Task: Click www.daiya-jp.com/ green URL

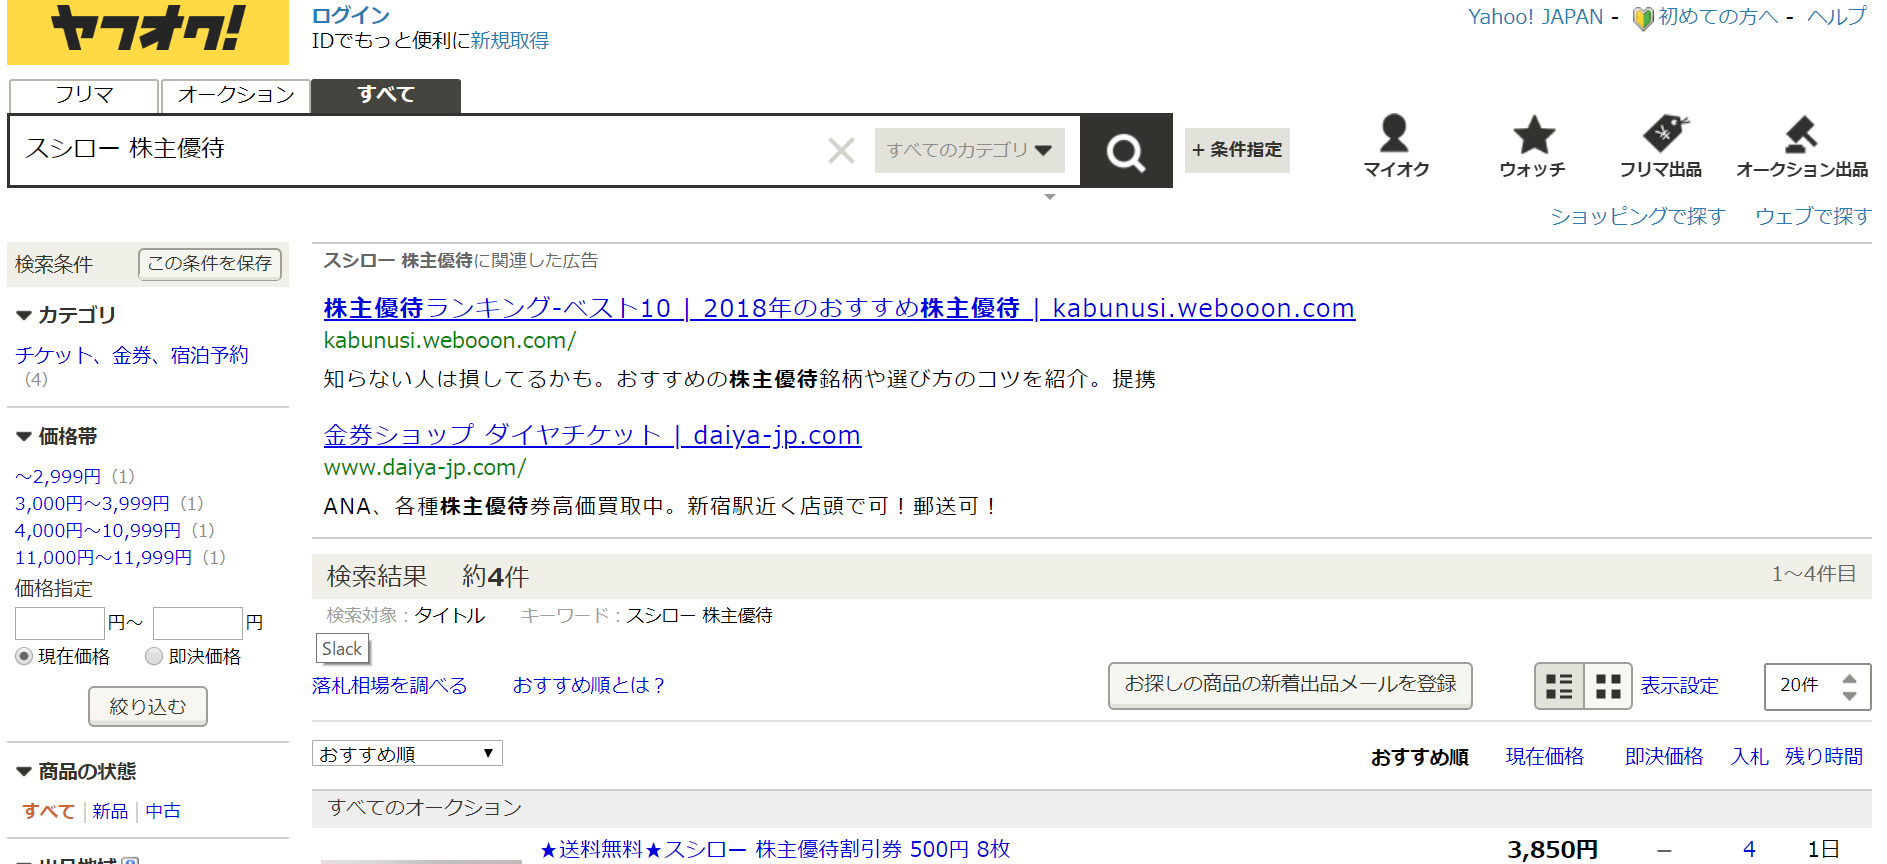Action: [x=424, y=468]
